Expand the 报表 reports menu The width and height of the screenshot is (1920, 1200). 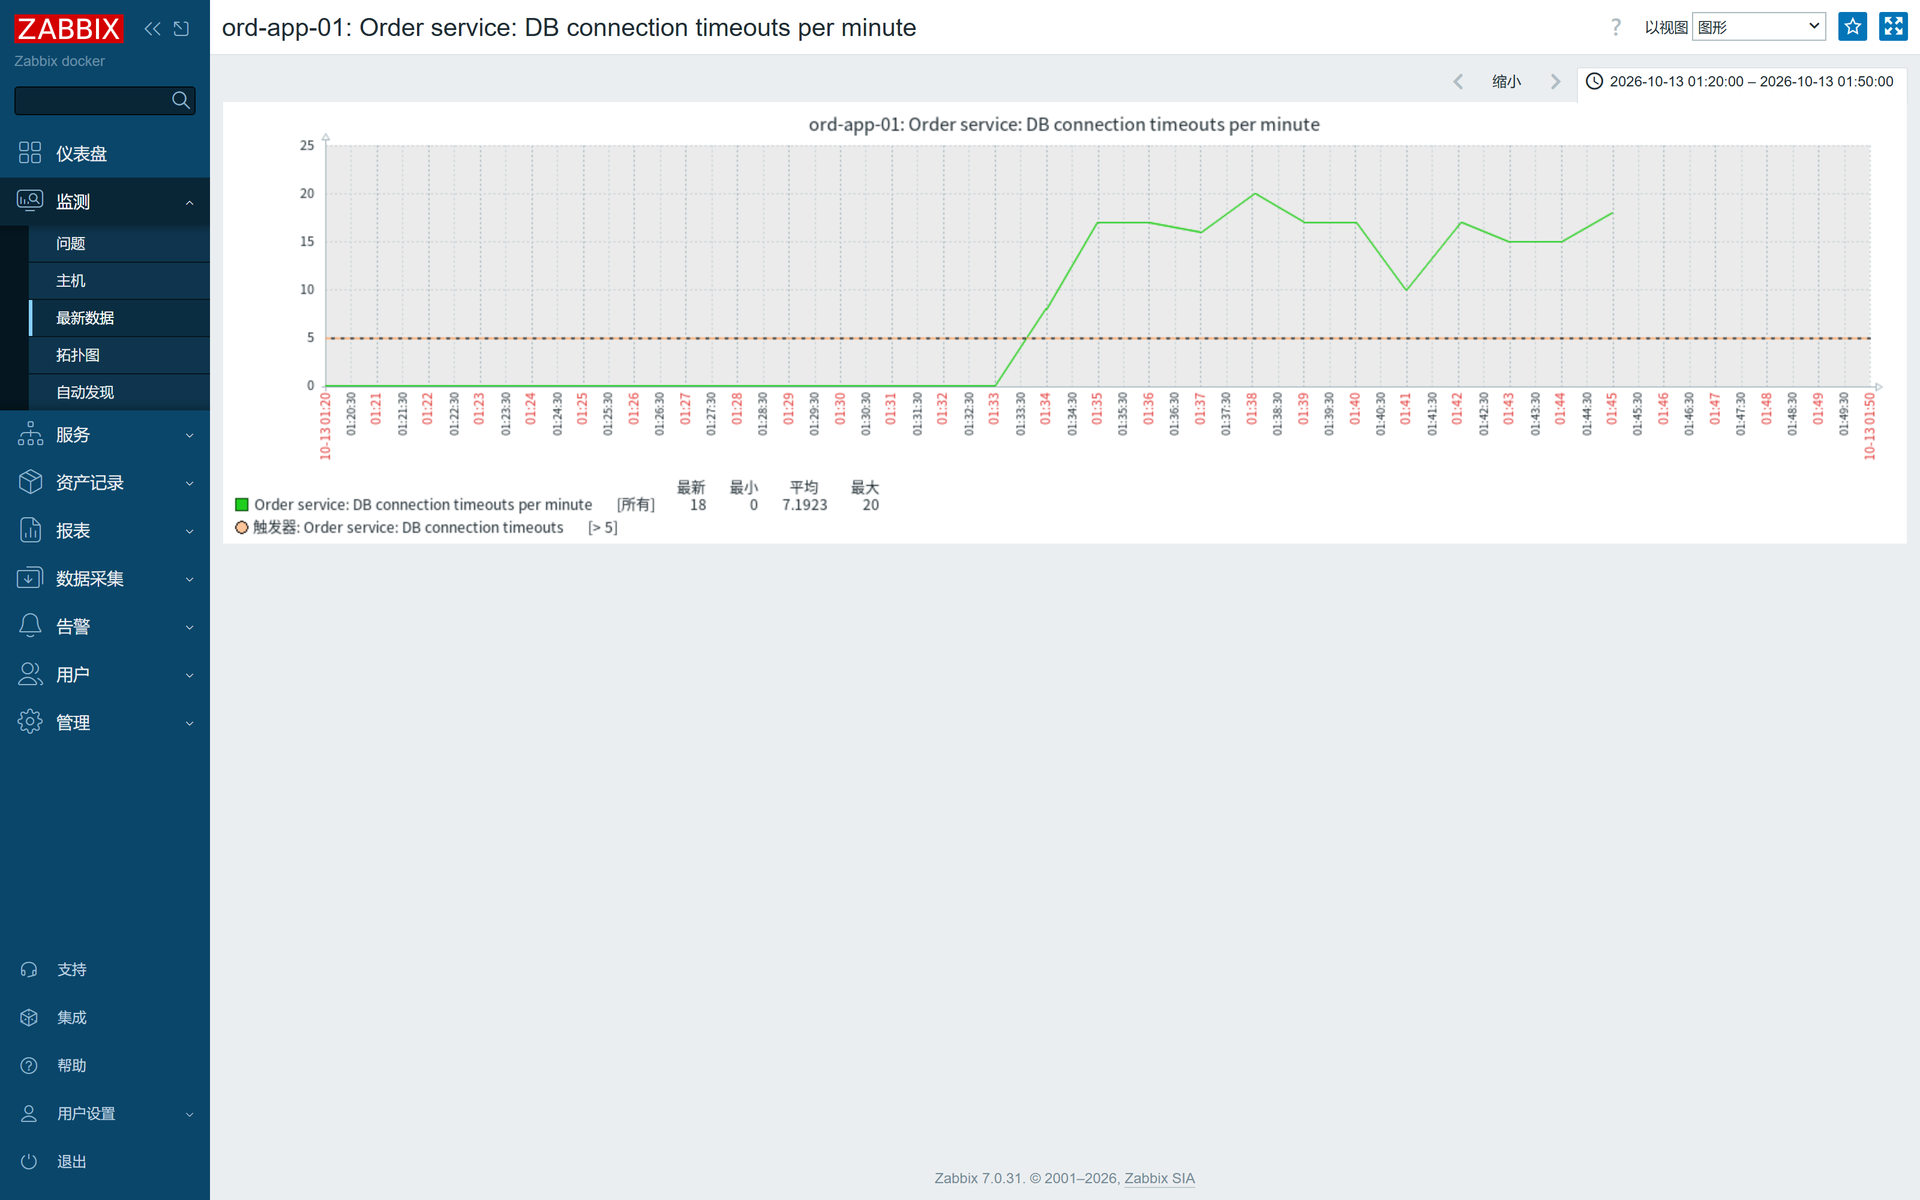(105, 531)
